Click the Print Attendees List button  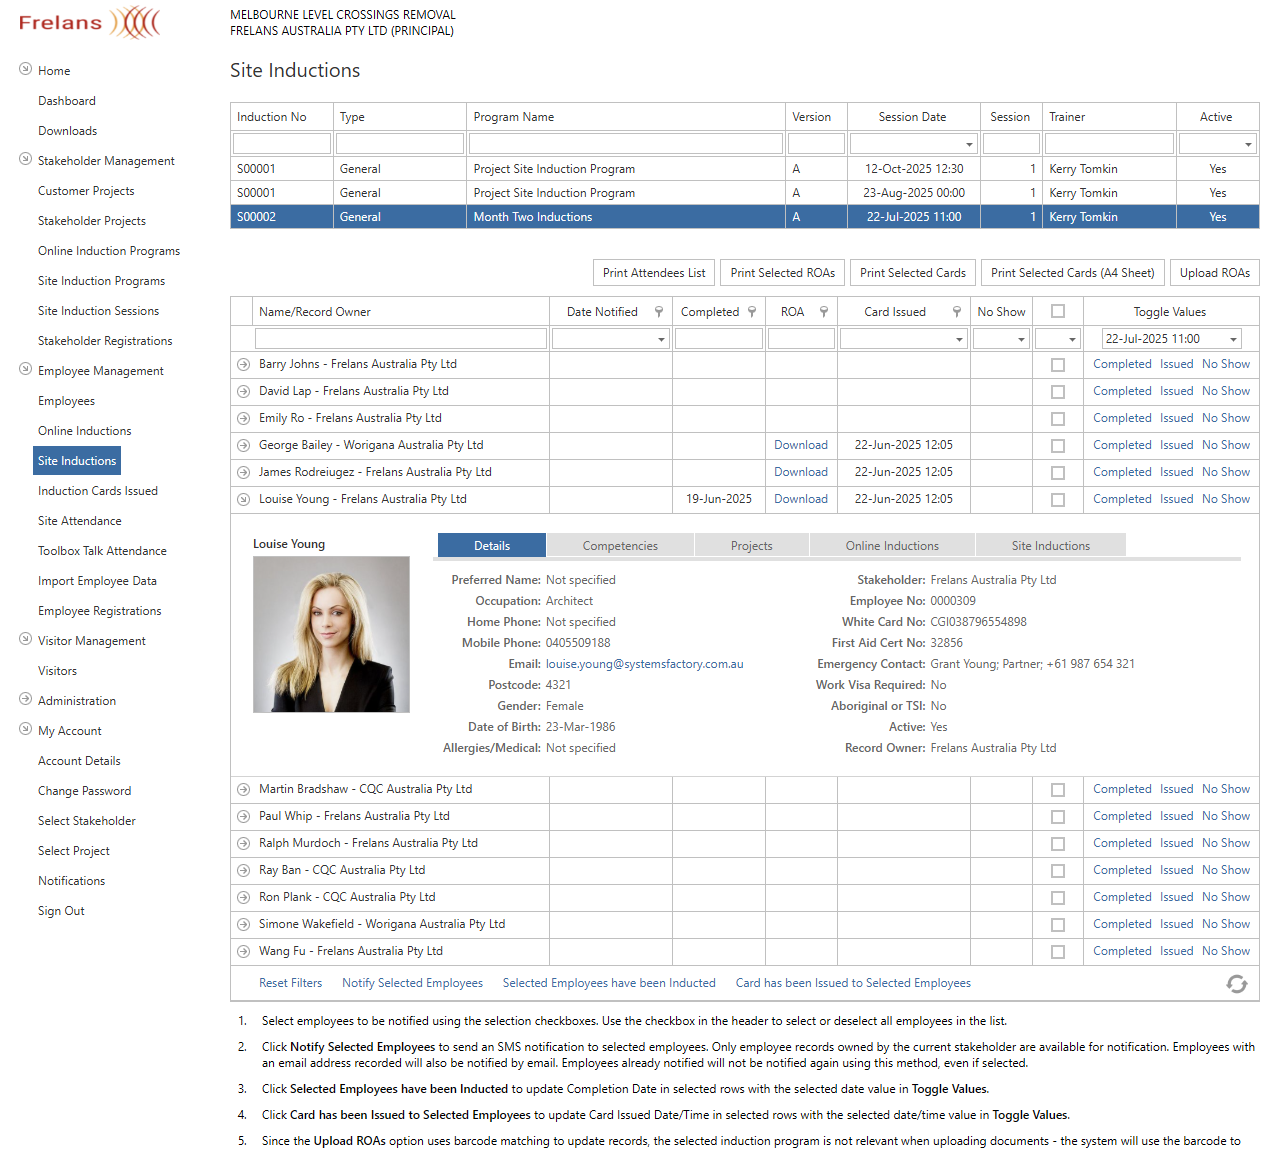pos(653,272)
